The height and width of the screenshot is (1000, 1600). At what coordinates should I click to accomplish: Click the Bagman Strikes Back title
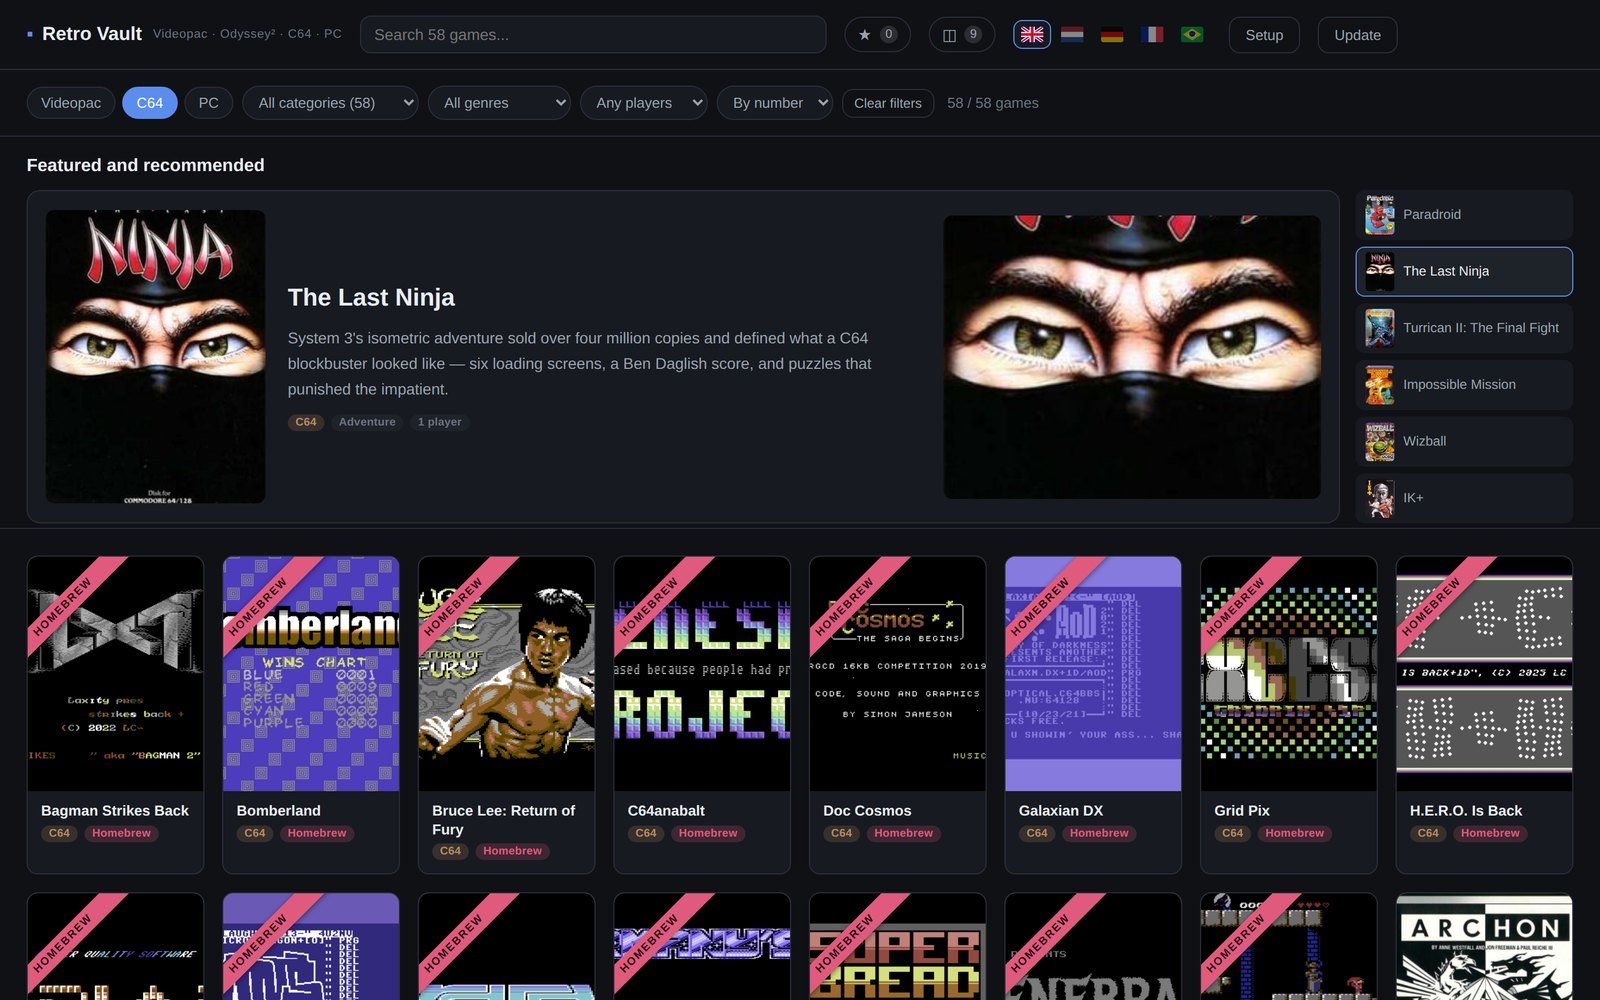(x=115, y=811)
